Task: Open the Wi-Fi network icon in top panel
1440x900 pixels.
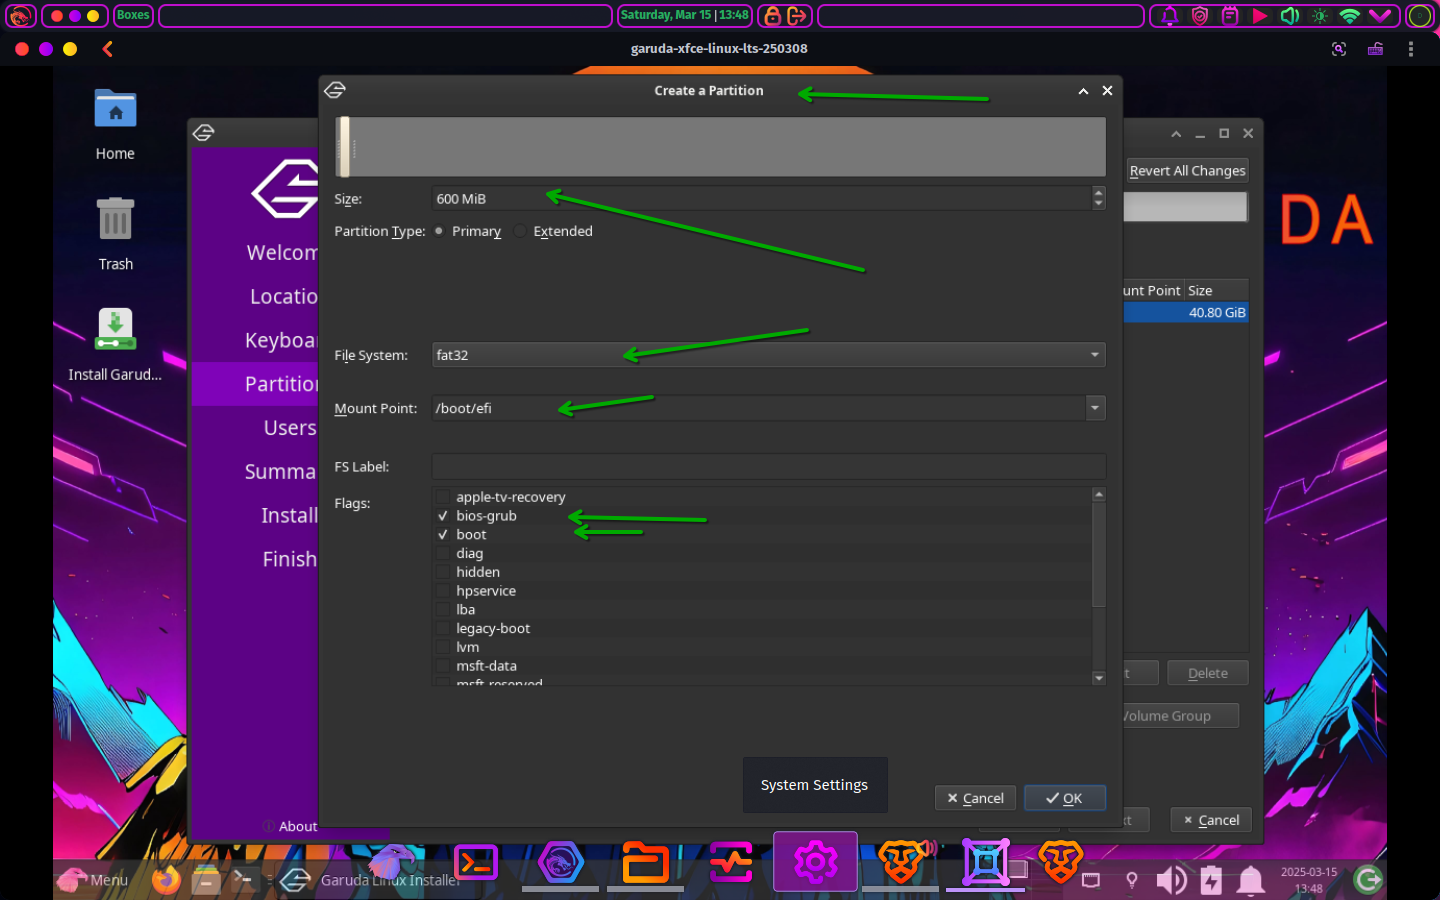Action: tap(1350, 15)
